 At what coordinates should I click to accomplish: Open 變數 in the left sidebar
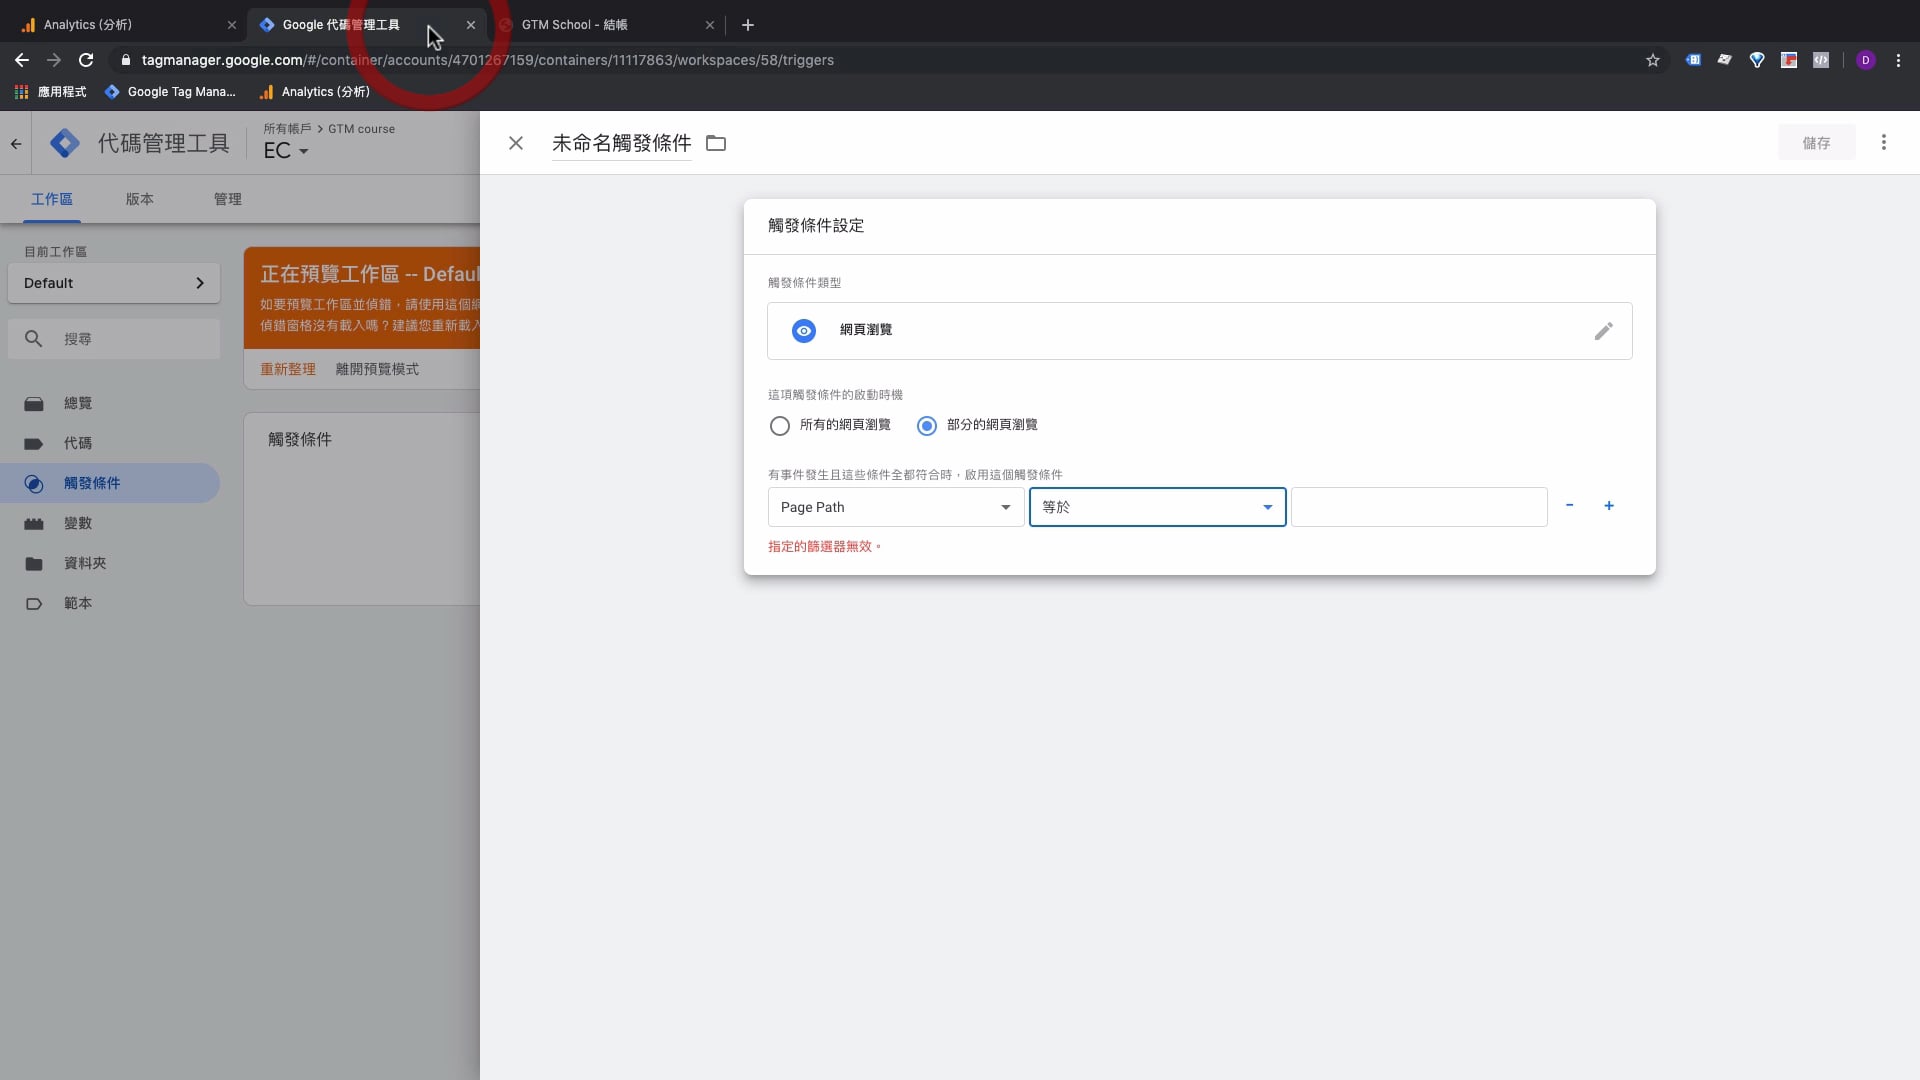click(x=78, y=523)
